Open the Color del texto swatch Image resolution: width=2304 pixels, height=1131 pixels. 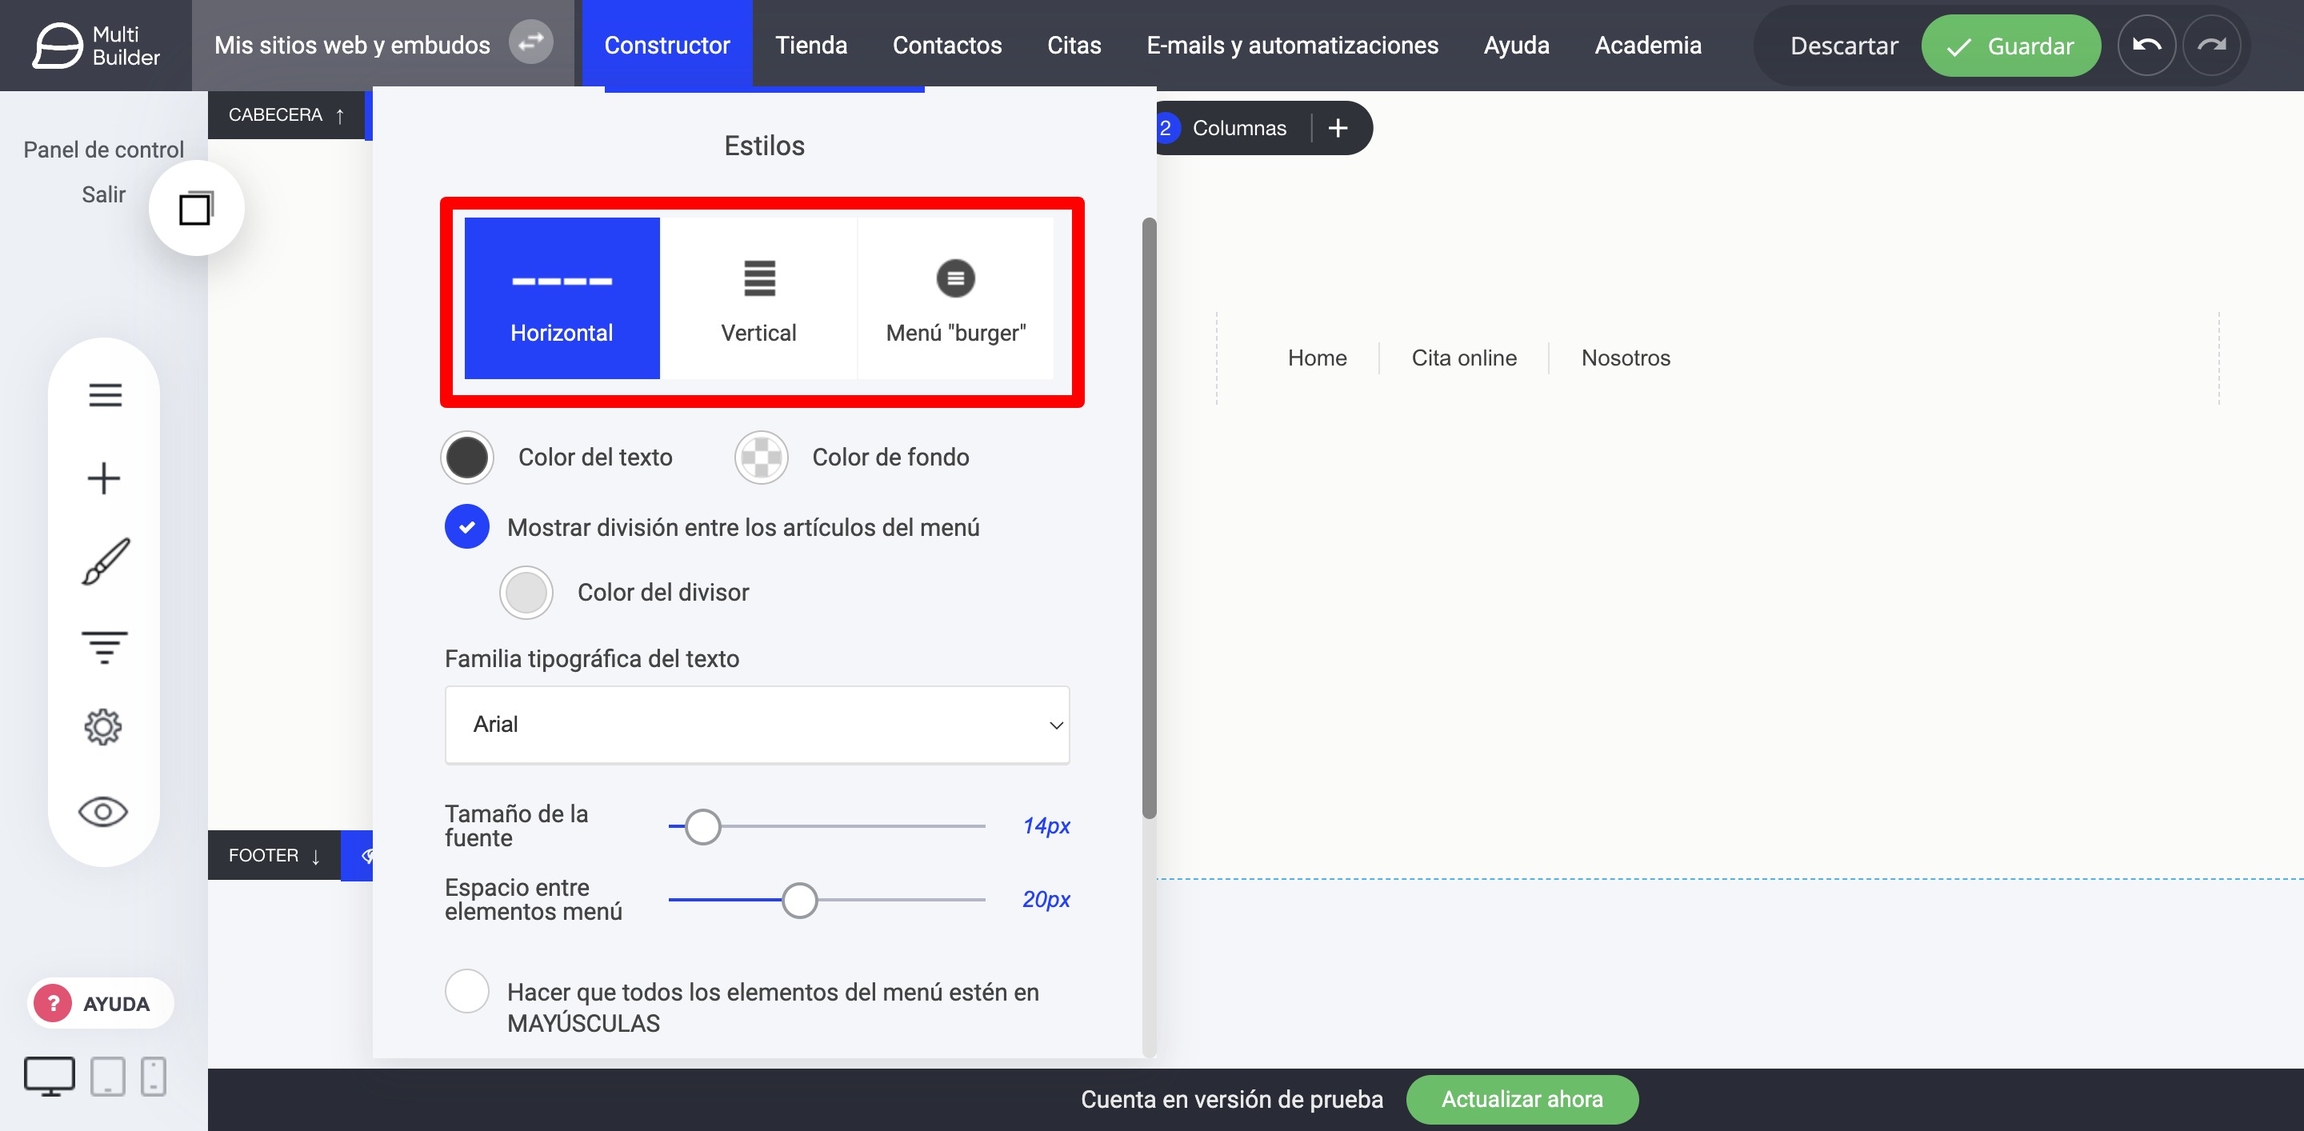click(467, 457)
